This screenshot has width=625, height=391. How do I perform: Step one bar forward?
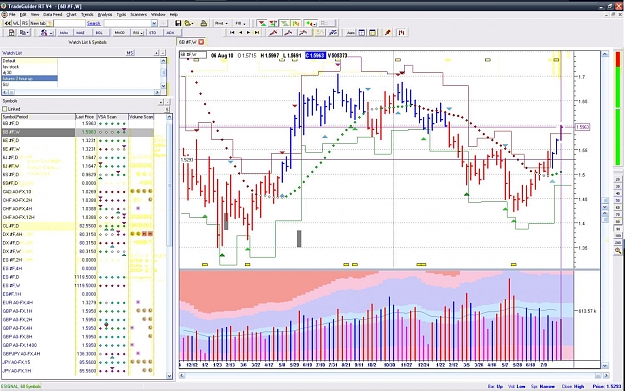click(x=249, y=33)
